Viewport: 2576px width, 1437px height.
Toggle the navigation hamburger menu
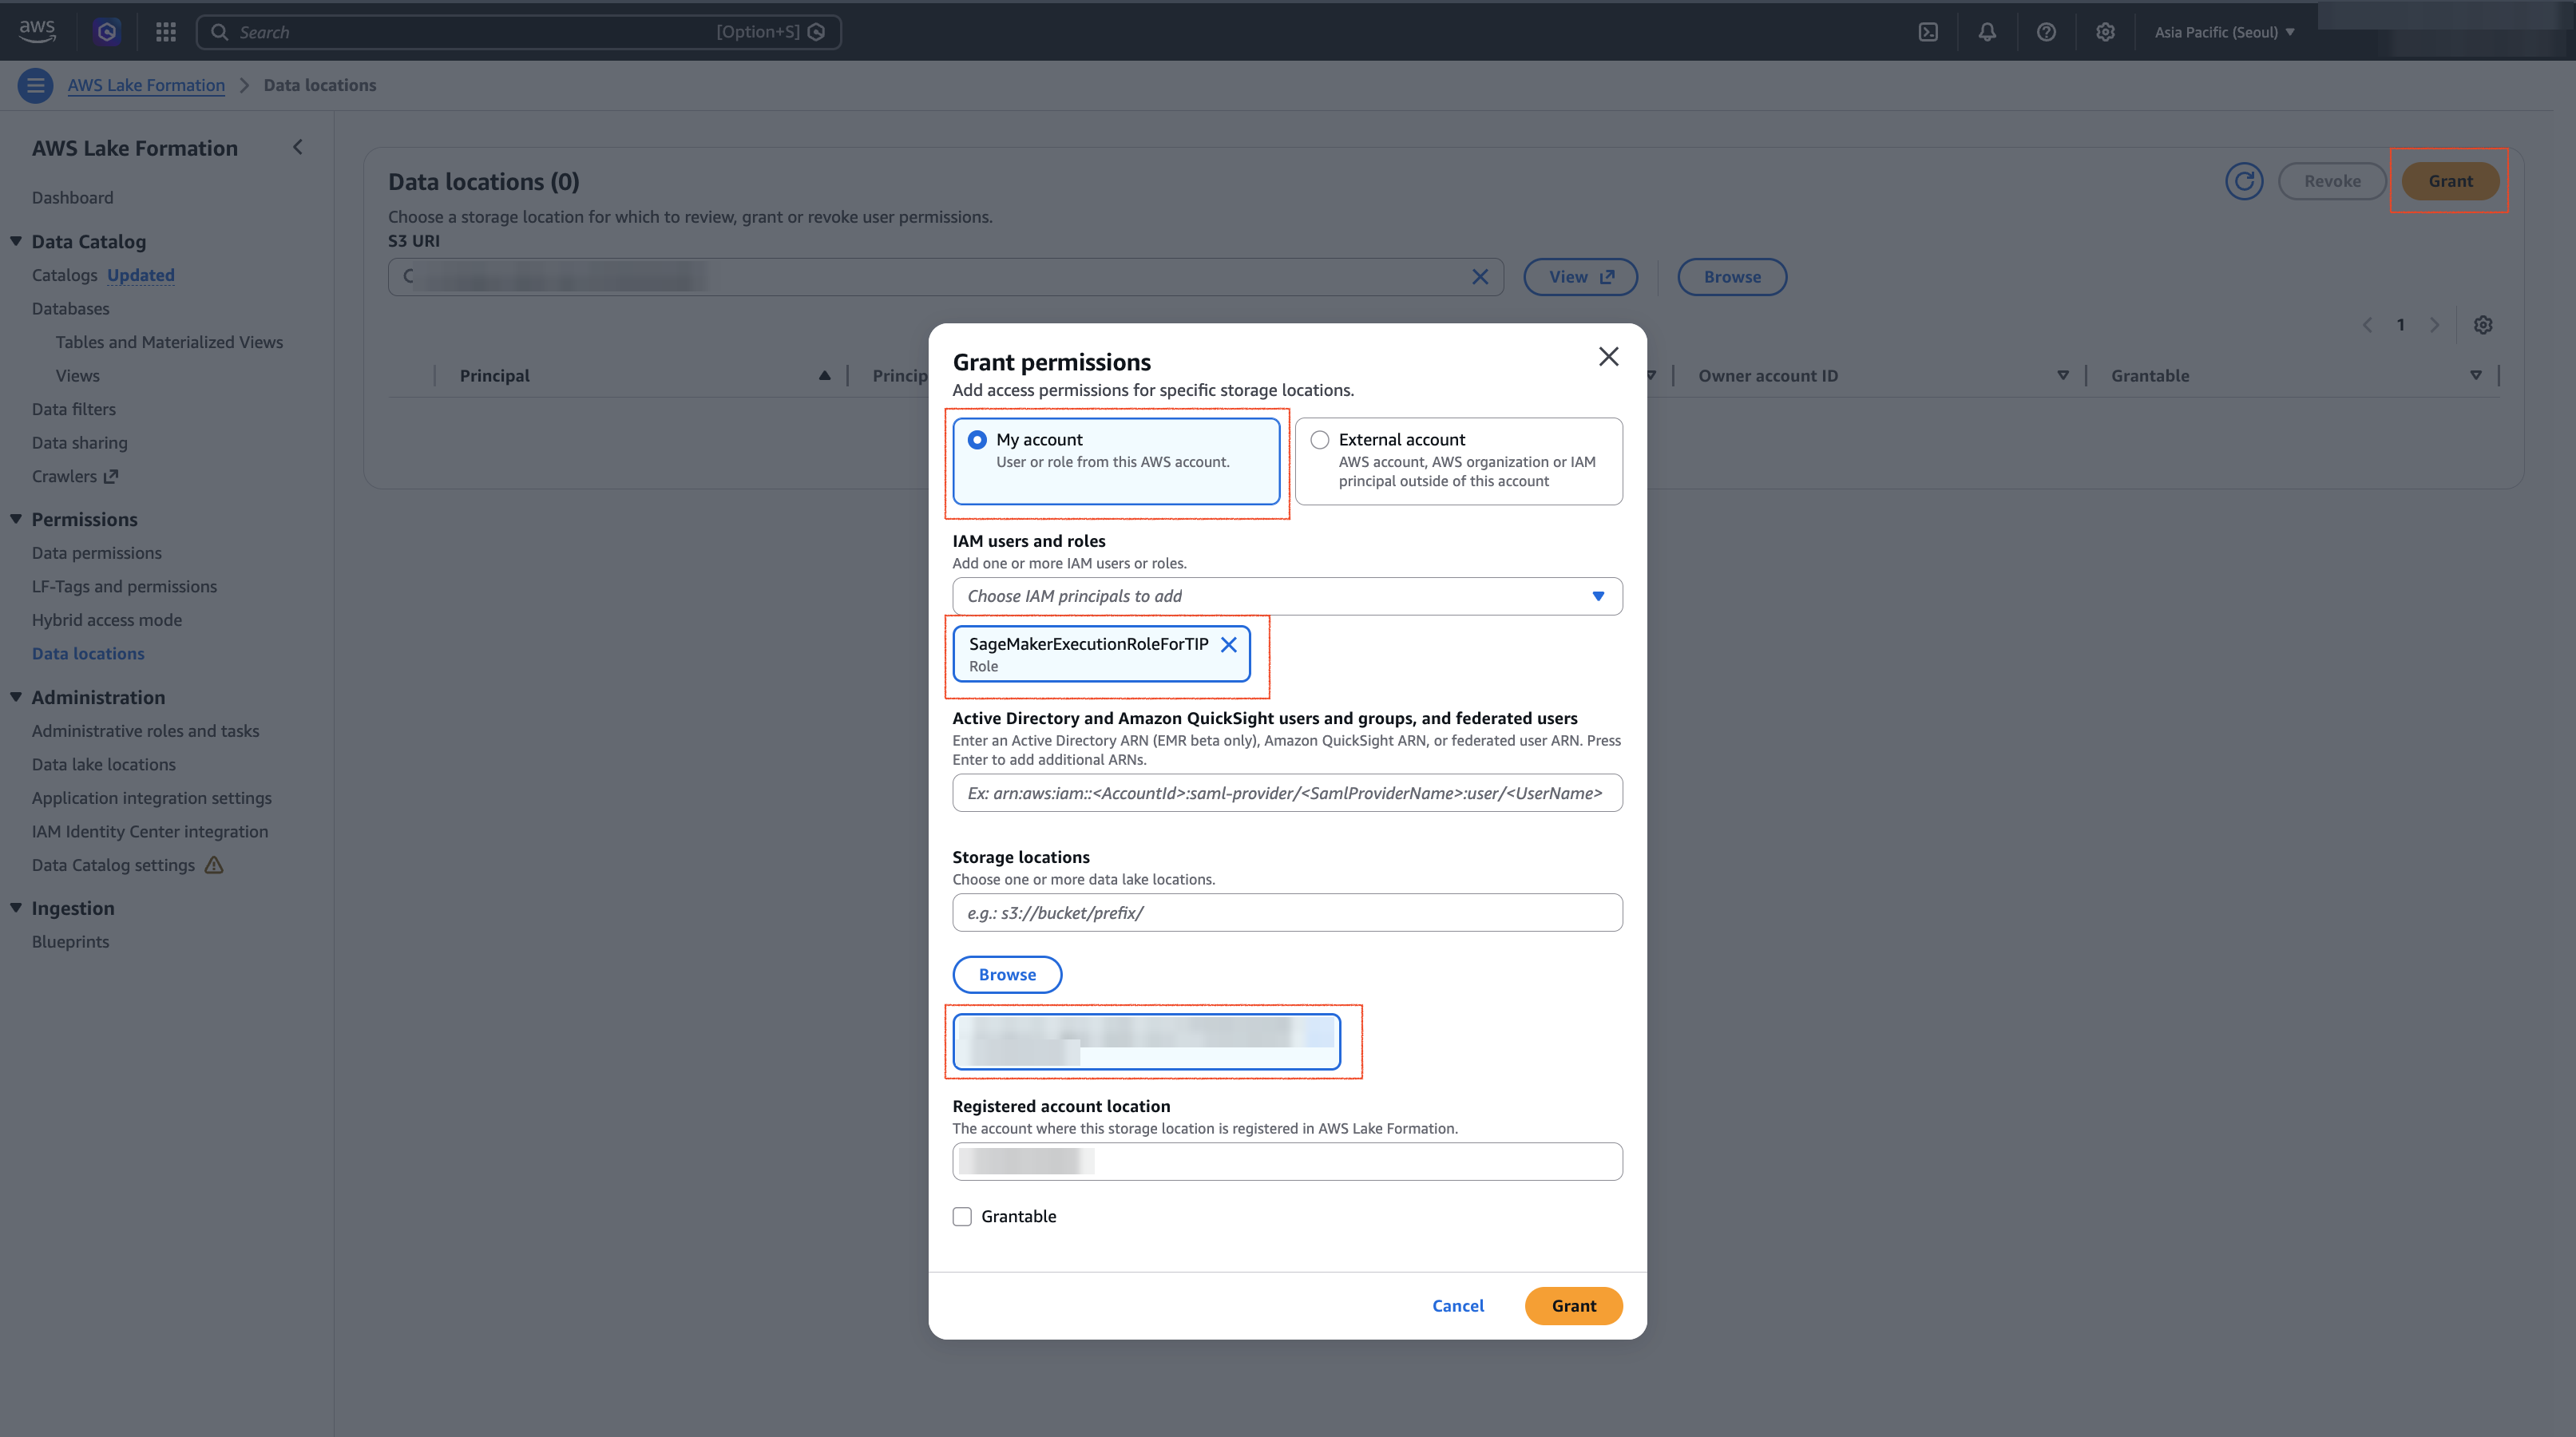(36, 85)
